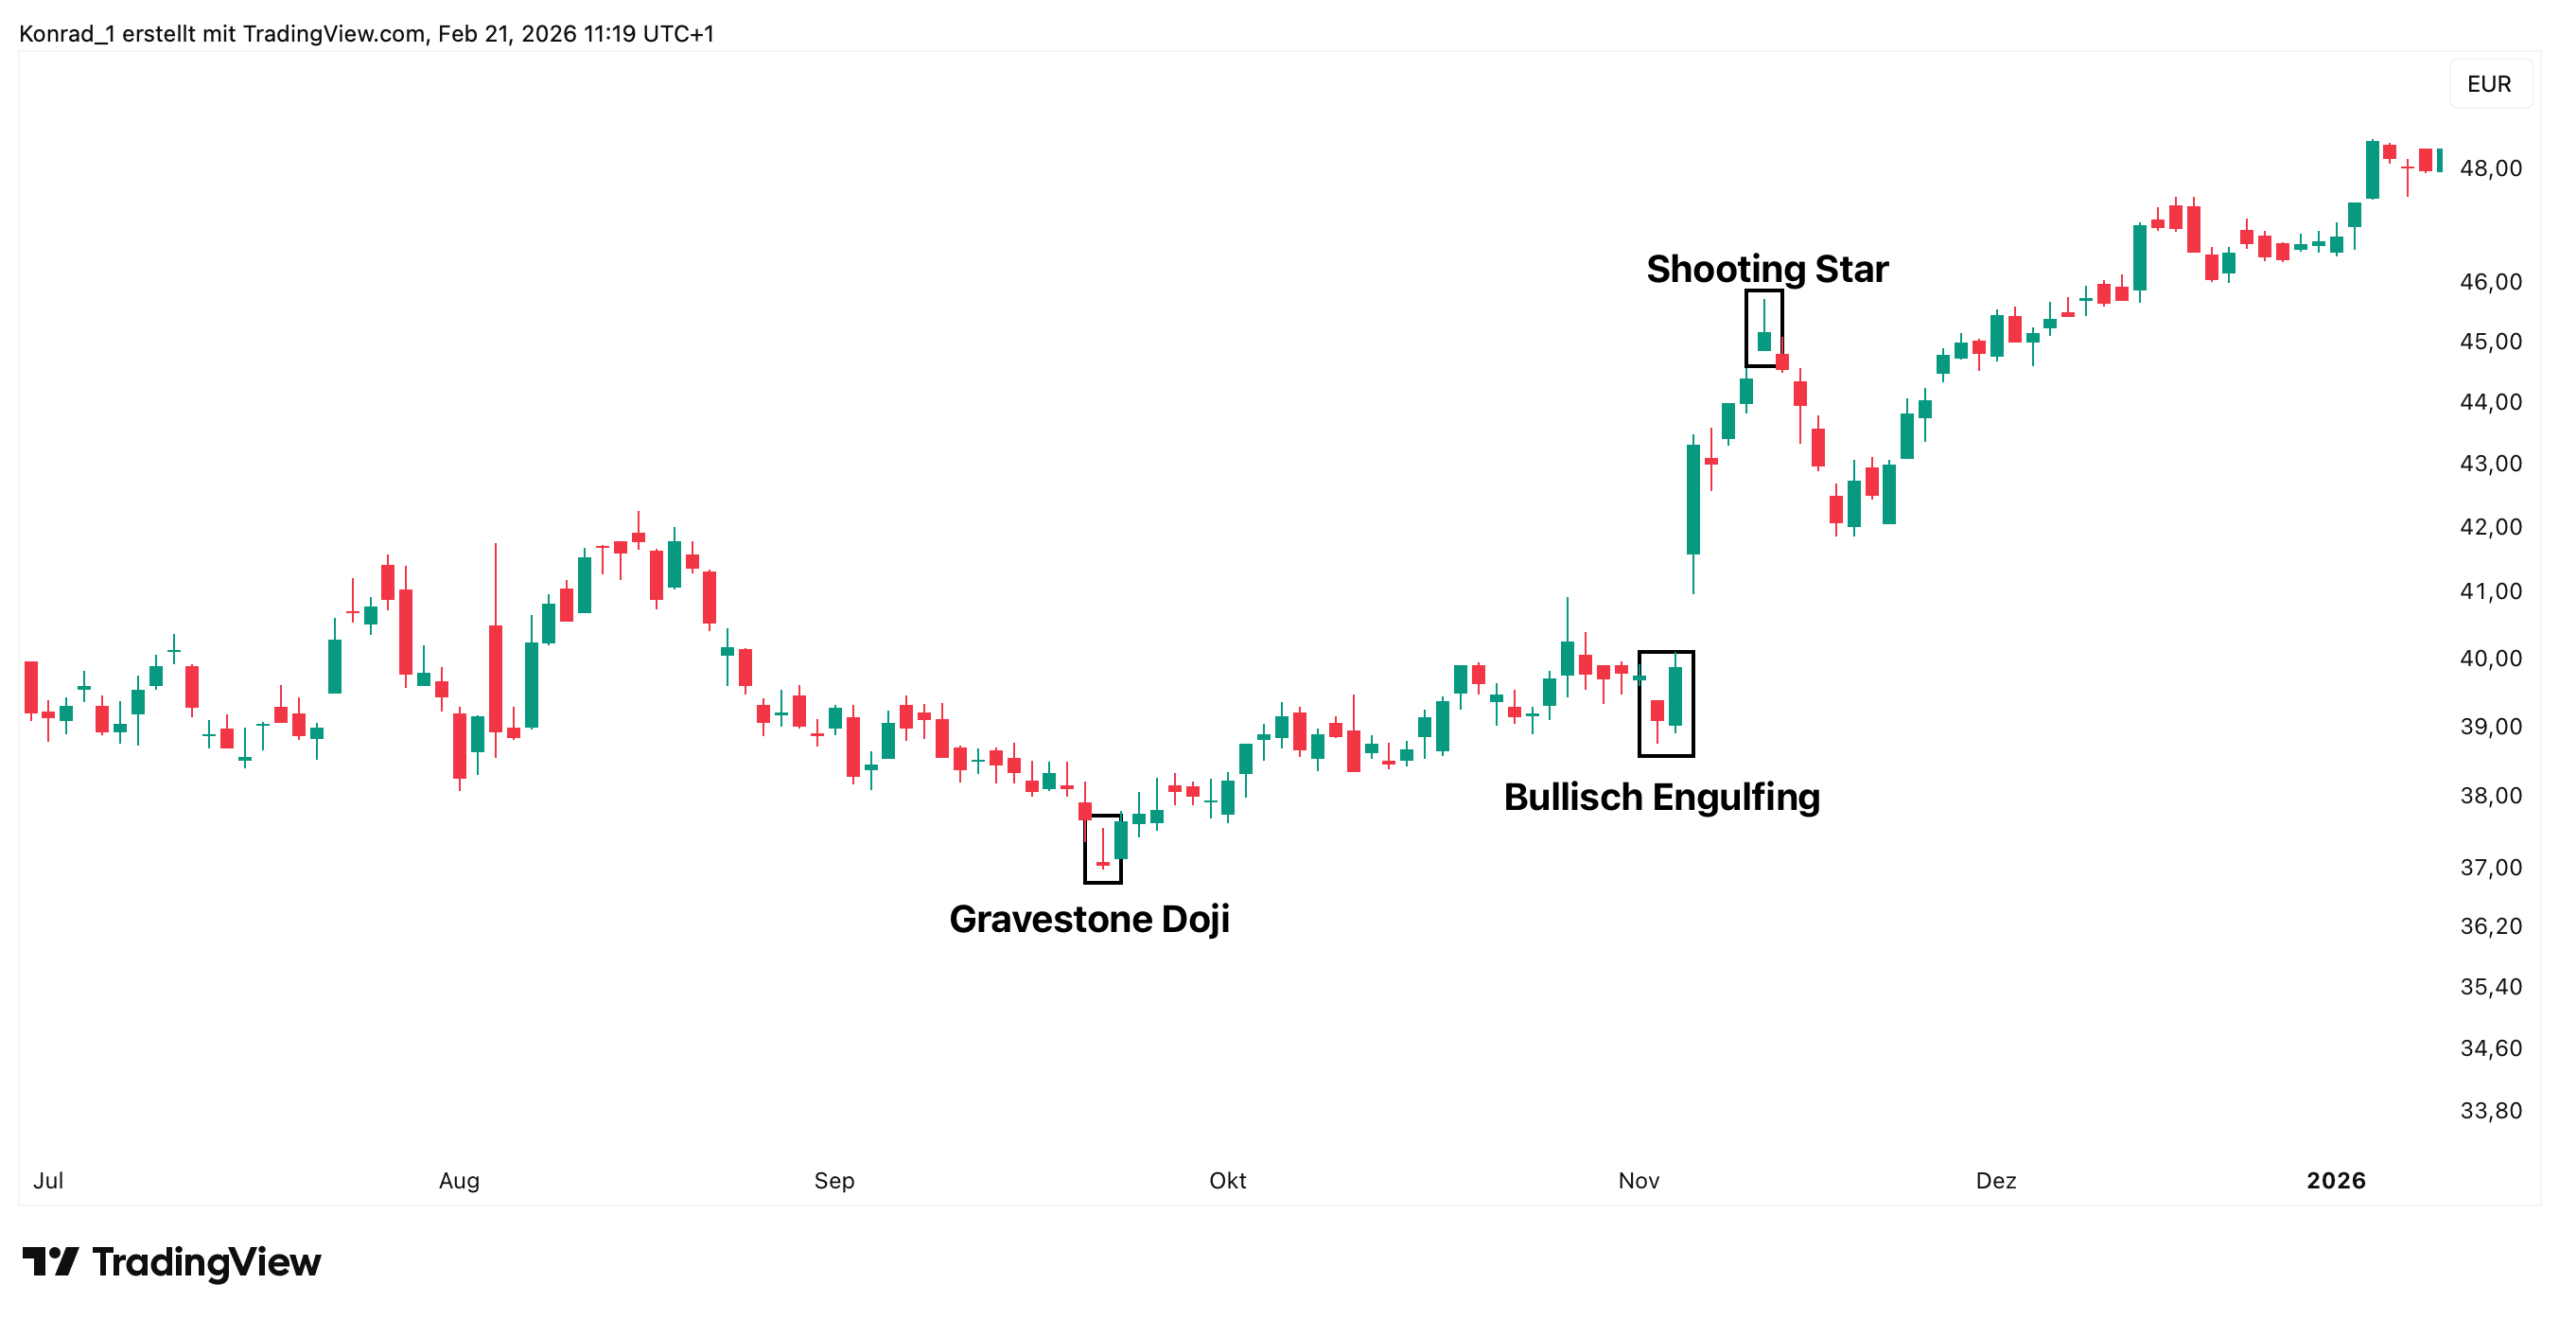Click the 2026 year label on time axis
Screen dimensions: 2560x1319
[x=2335, y=1180]
